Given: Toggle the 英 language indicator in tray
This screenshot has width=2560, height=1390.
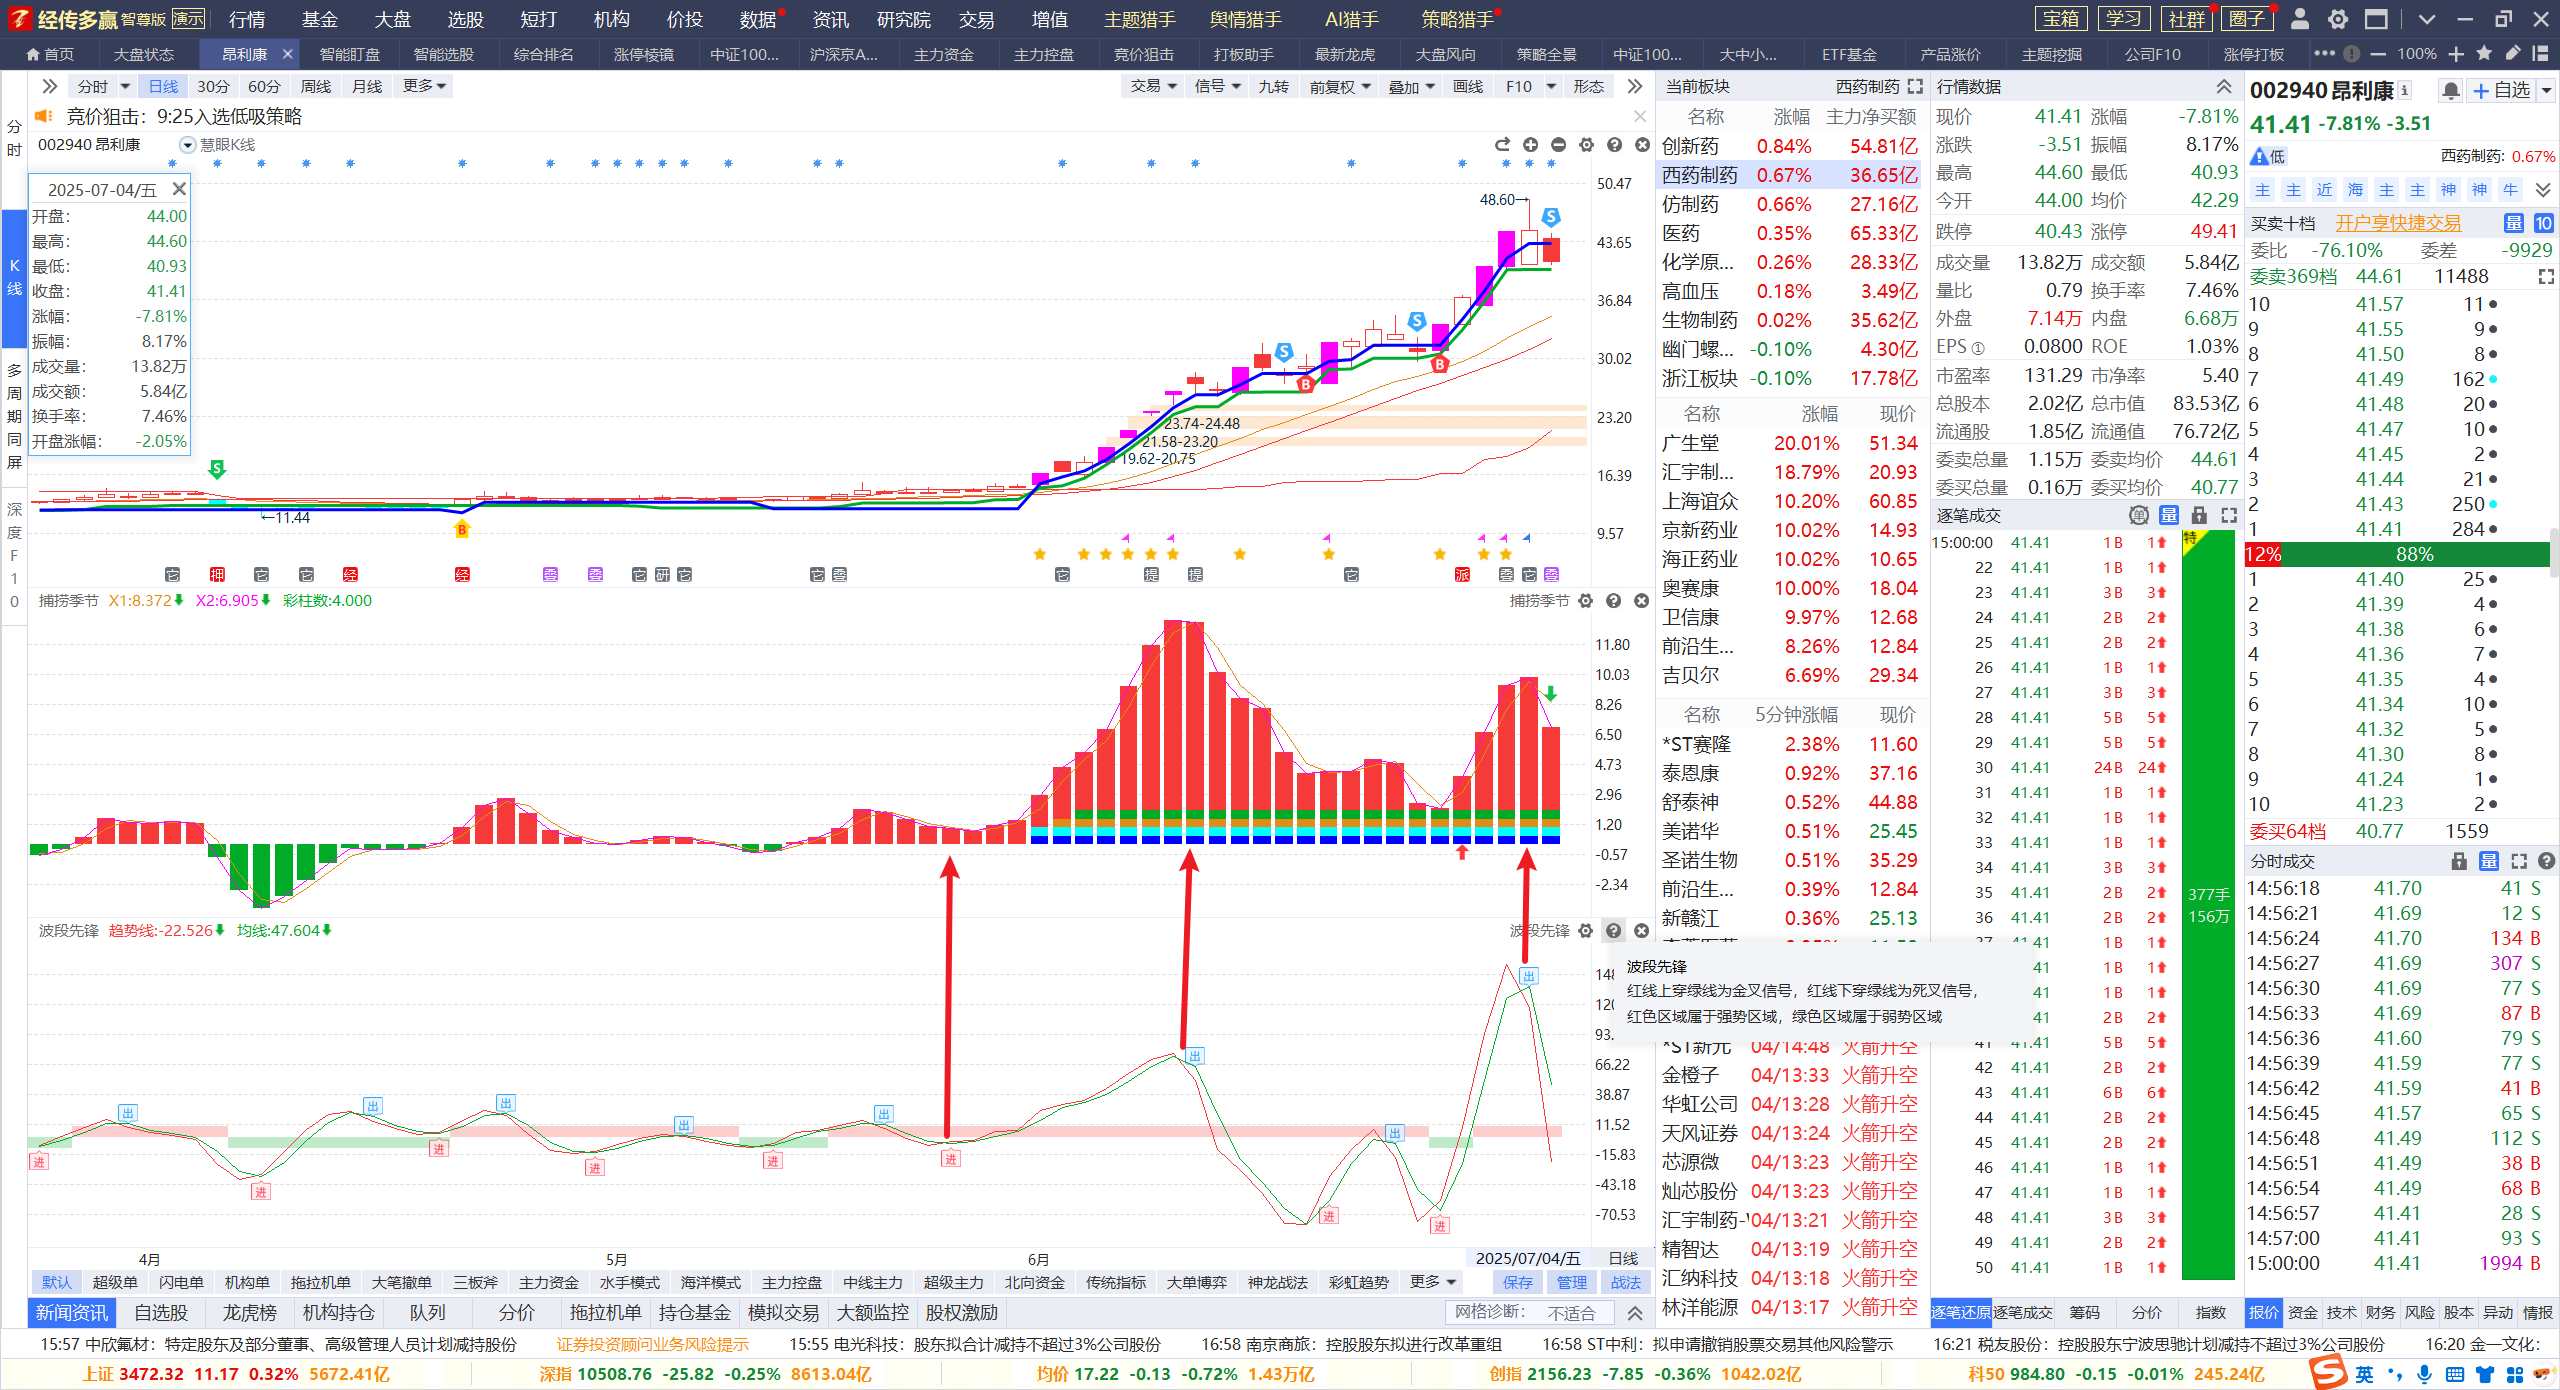Looking at the screenshot, I should pos(2365,1375).
